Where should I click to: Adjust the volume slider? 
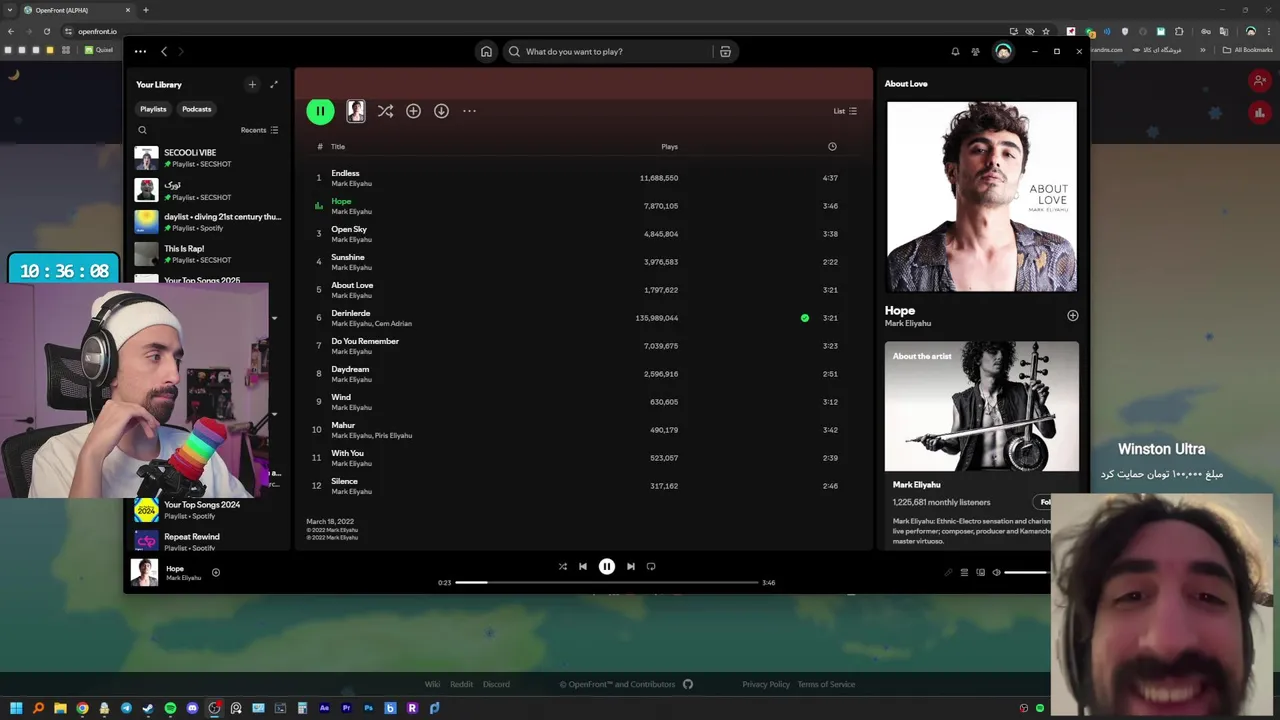coord(1027,572)
